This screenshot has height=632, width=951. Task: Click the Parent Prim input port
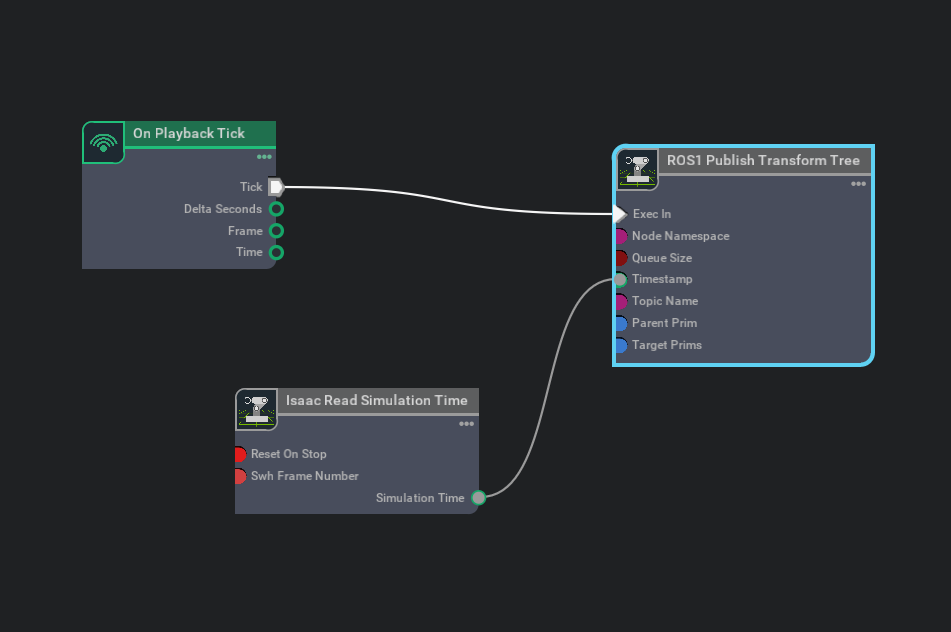(x=620, y=323)
